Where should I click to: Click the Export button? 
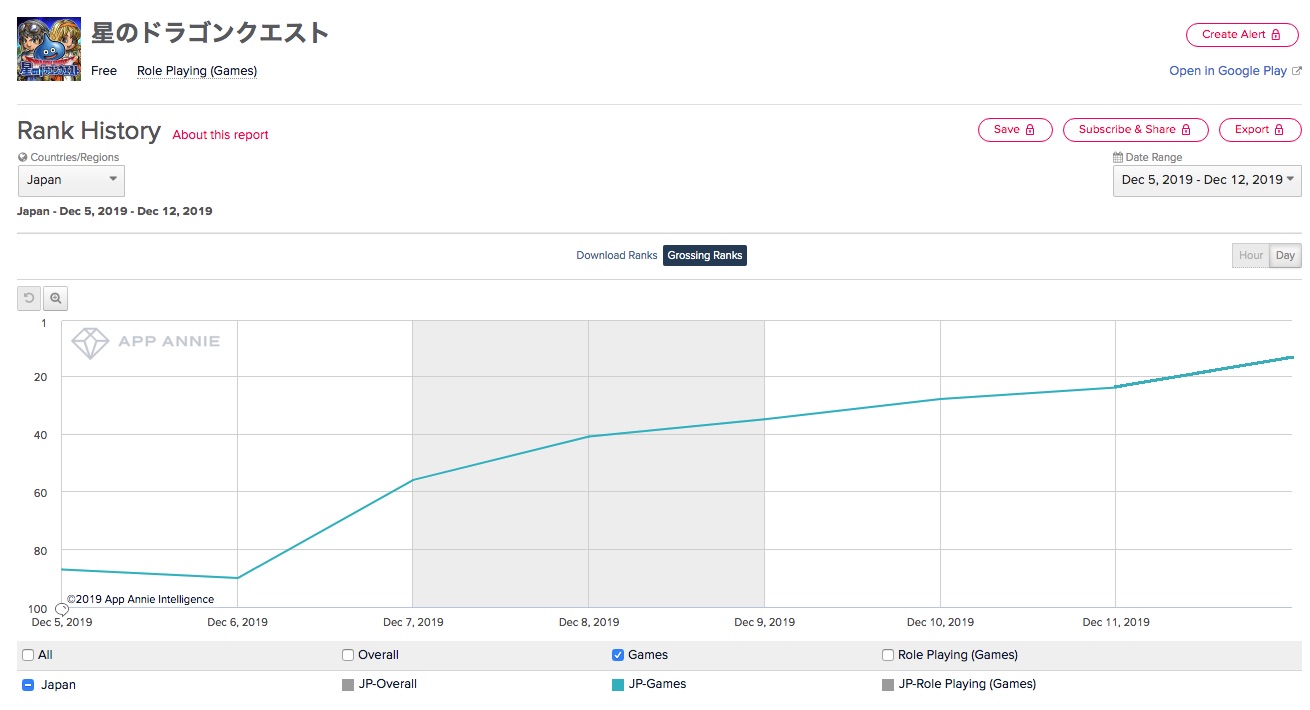pyautogui.click(x=1260, y=130)
